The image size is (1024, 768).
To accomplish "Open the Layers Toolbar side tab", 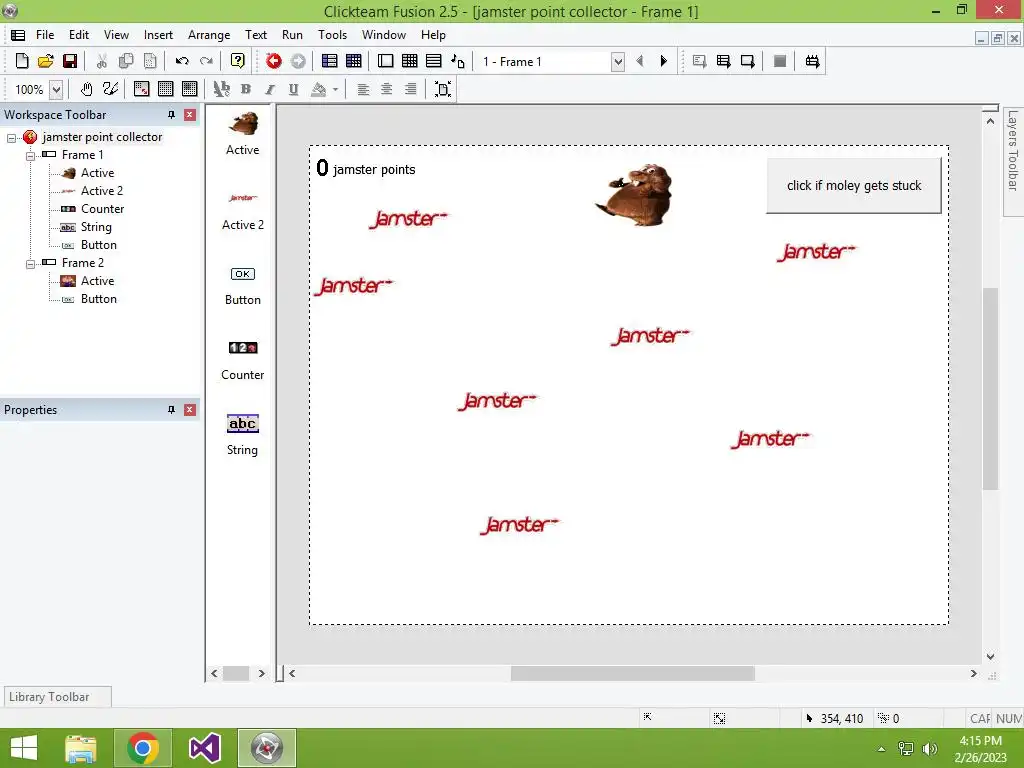I will [x=1013, y=161].
